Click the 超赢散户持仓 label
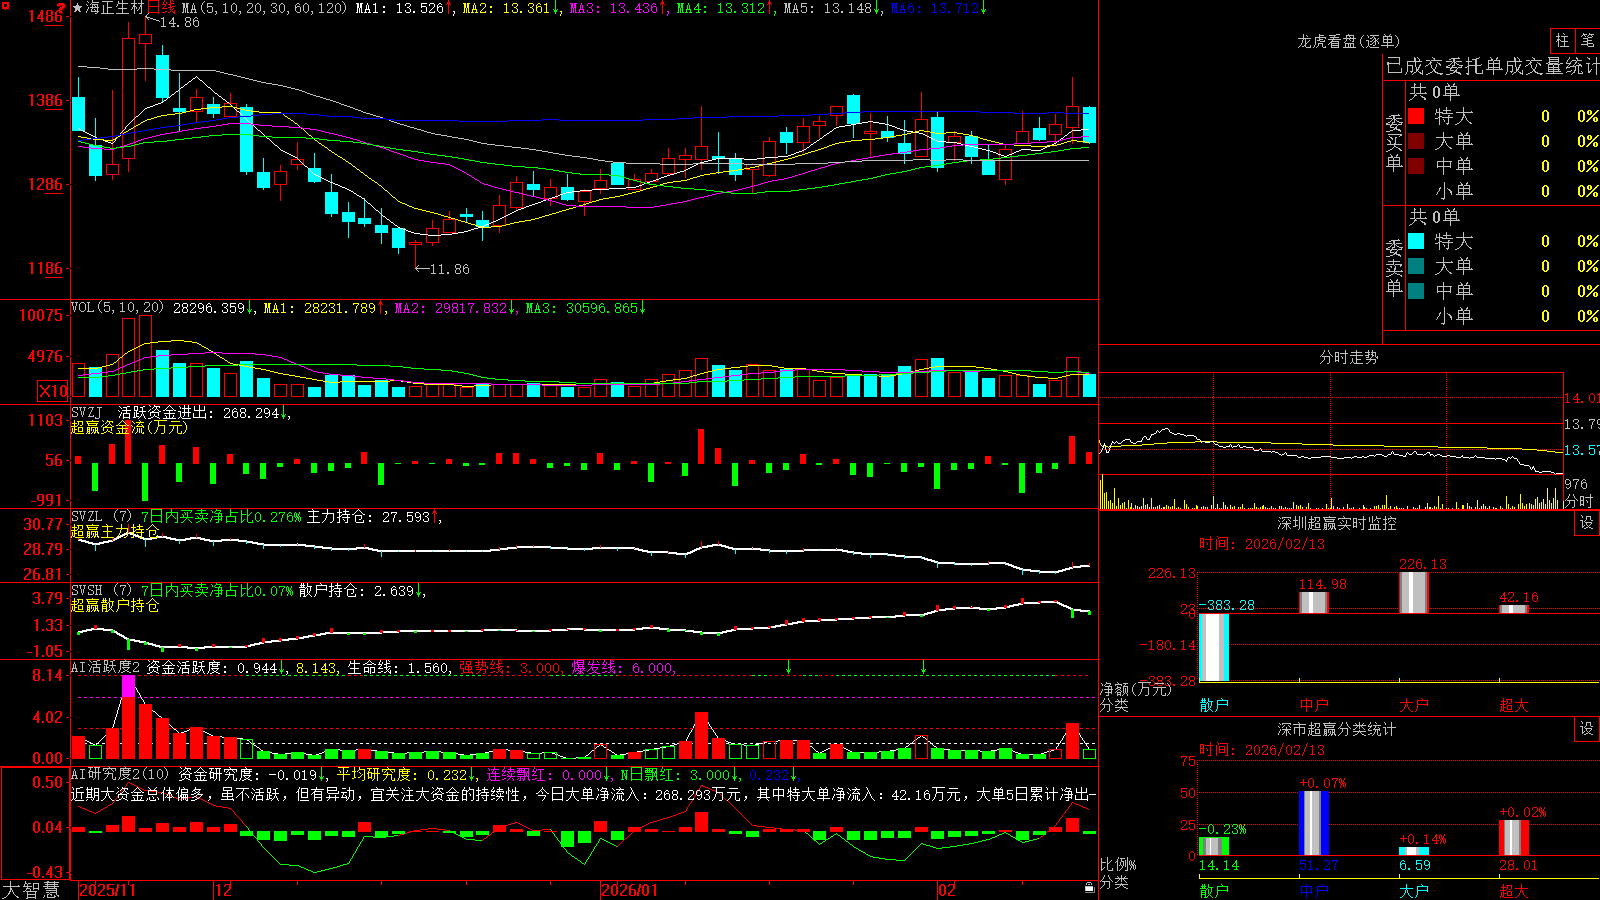The height and width of the screenshot is (900, 1600). pos(115,605)
